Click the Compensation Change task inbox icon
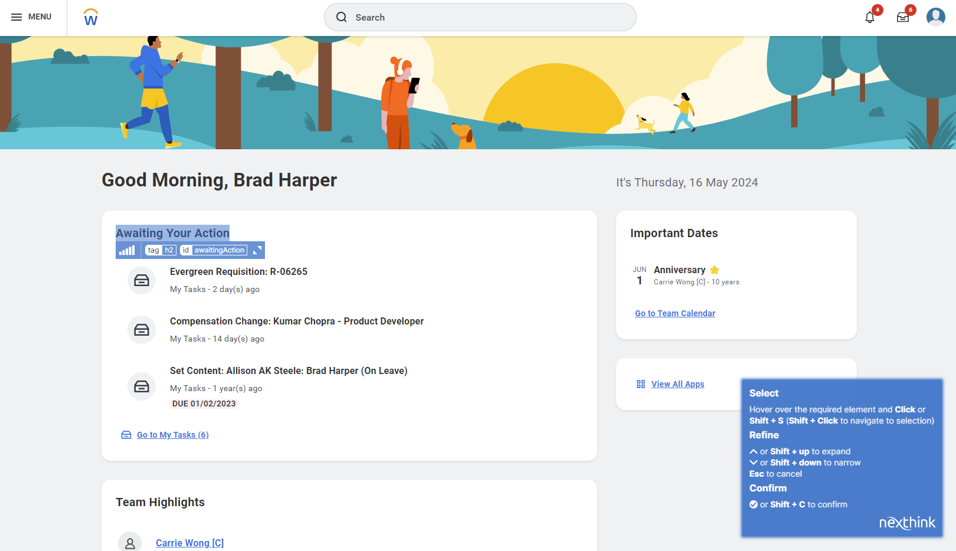 142,330
